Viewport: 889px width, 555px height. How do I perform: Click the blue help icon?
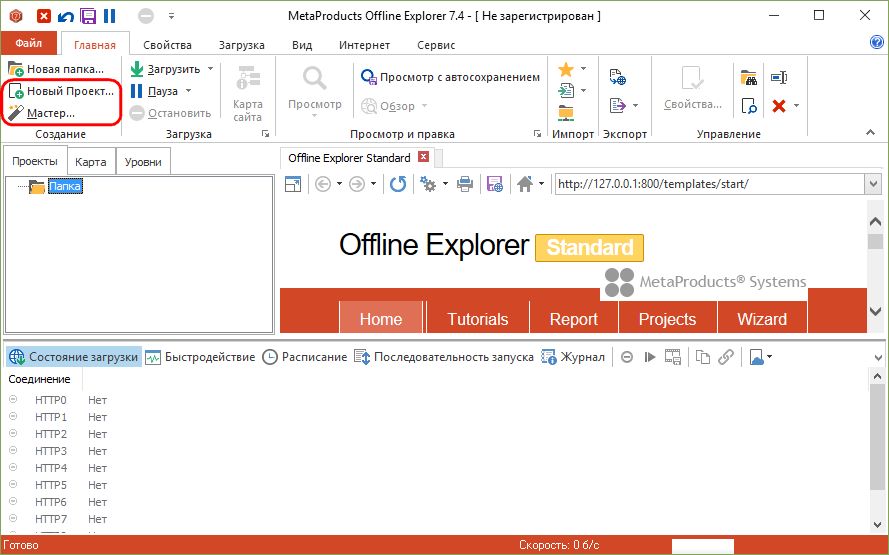click(x=877, y=43)
